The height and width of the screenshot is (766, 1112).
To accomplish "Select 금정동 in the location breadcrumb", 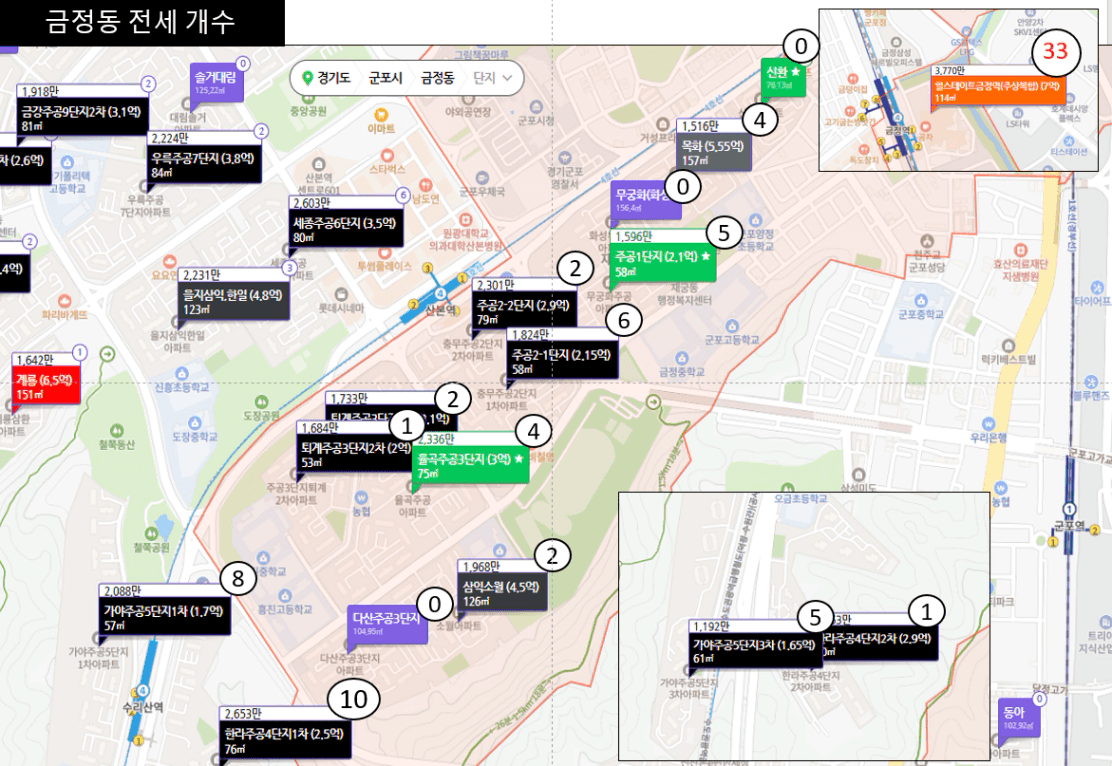I will click(438, 78).
